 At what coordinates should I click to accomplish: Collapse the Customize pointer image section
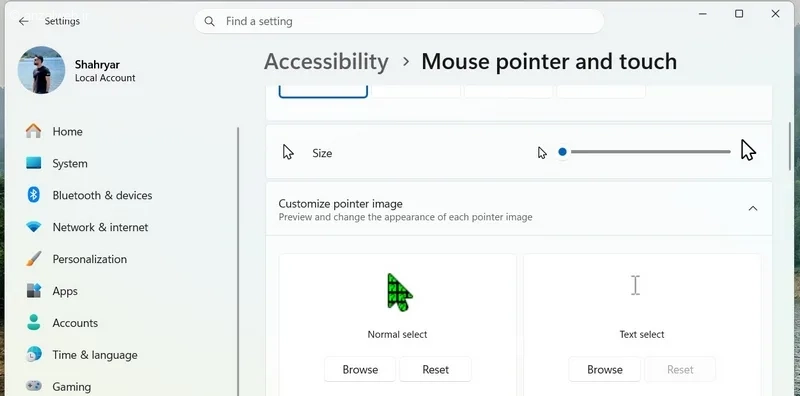pos(753,208)
